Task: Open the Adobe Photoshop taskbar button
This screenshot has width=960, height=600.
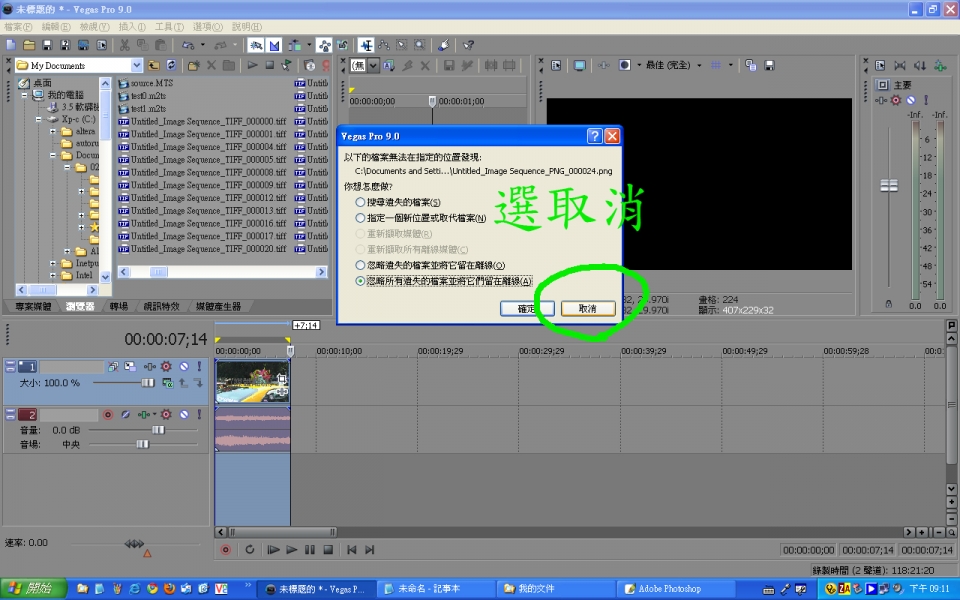Action: coord(668,589)
